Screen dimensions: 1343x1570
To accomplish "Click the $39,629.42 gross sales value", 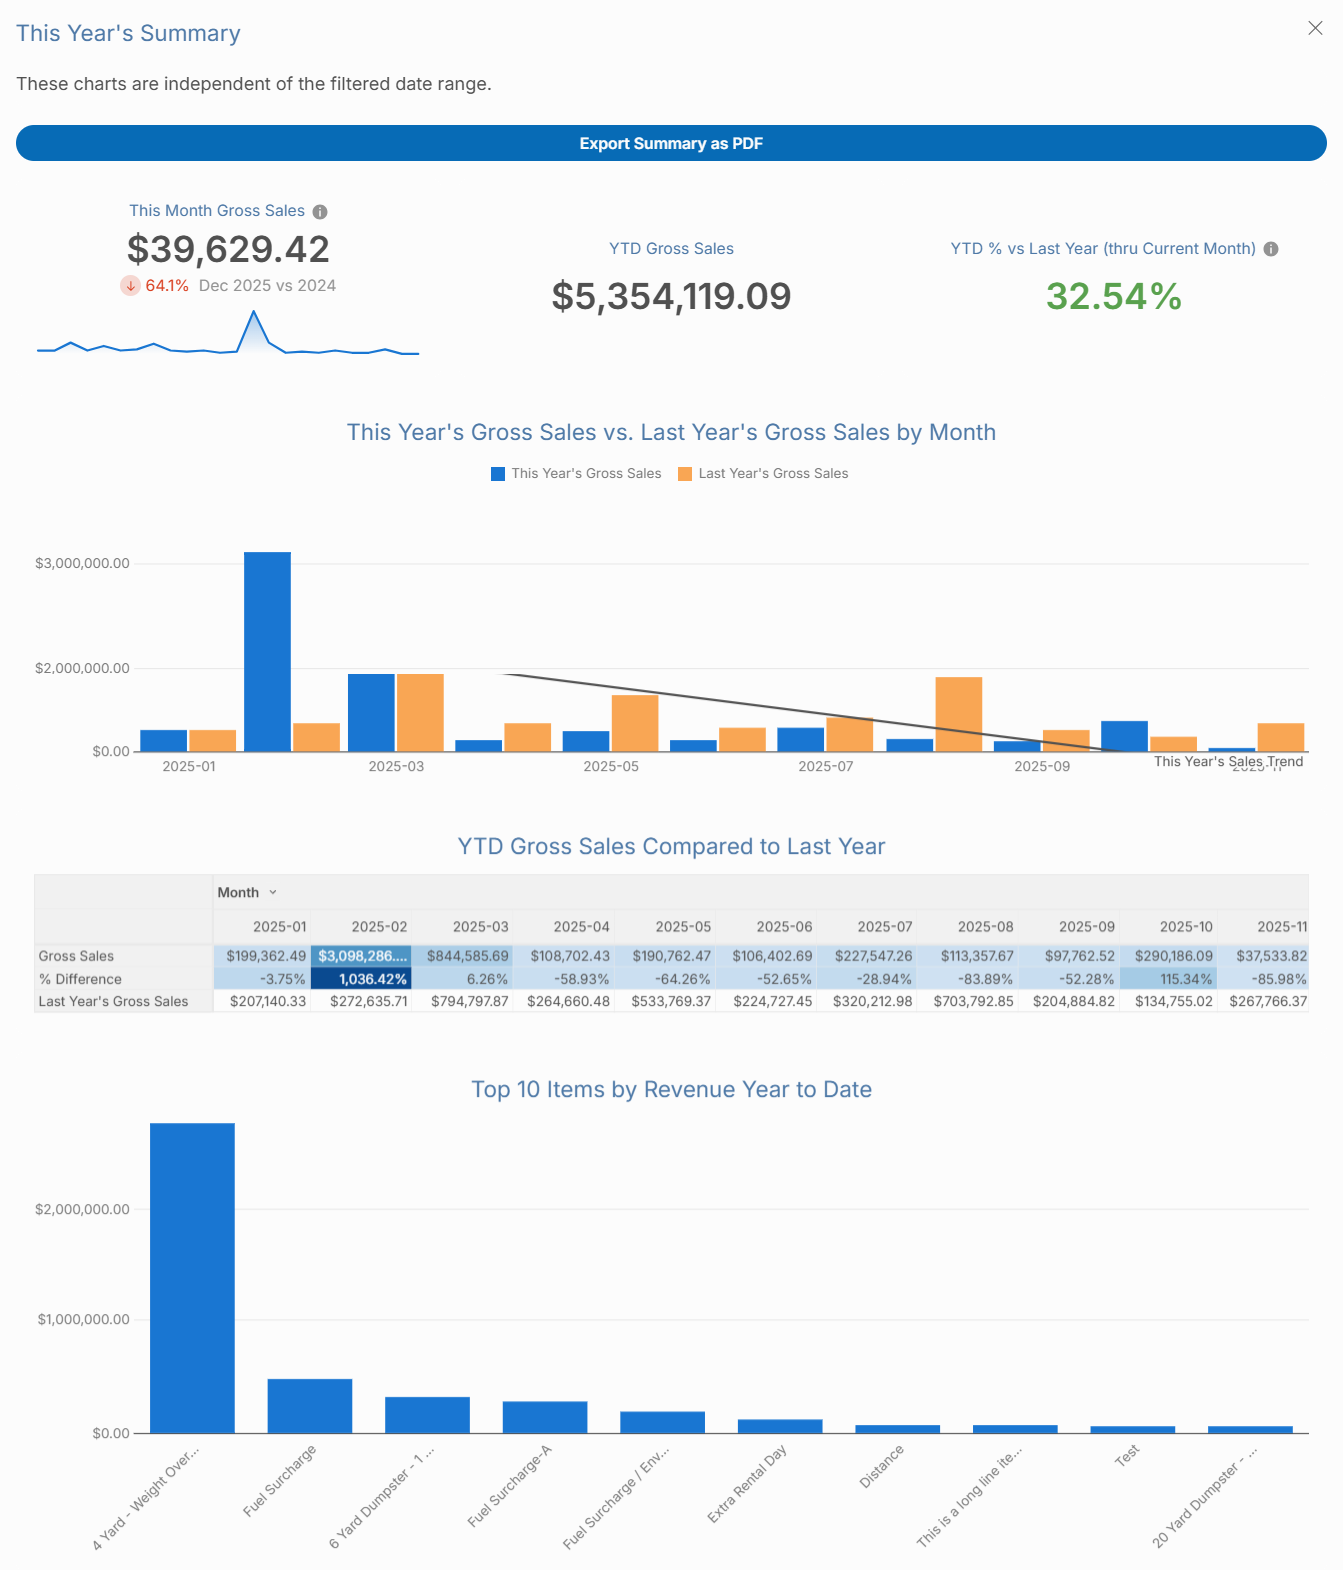I will click(x=228, y=249).
